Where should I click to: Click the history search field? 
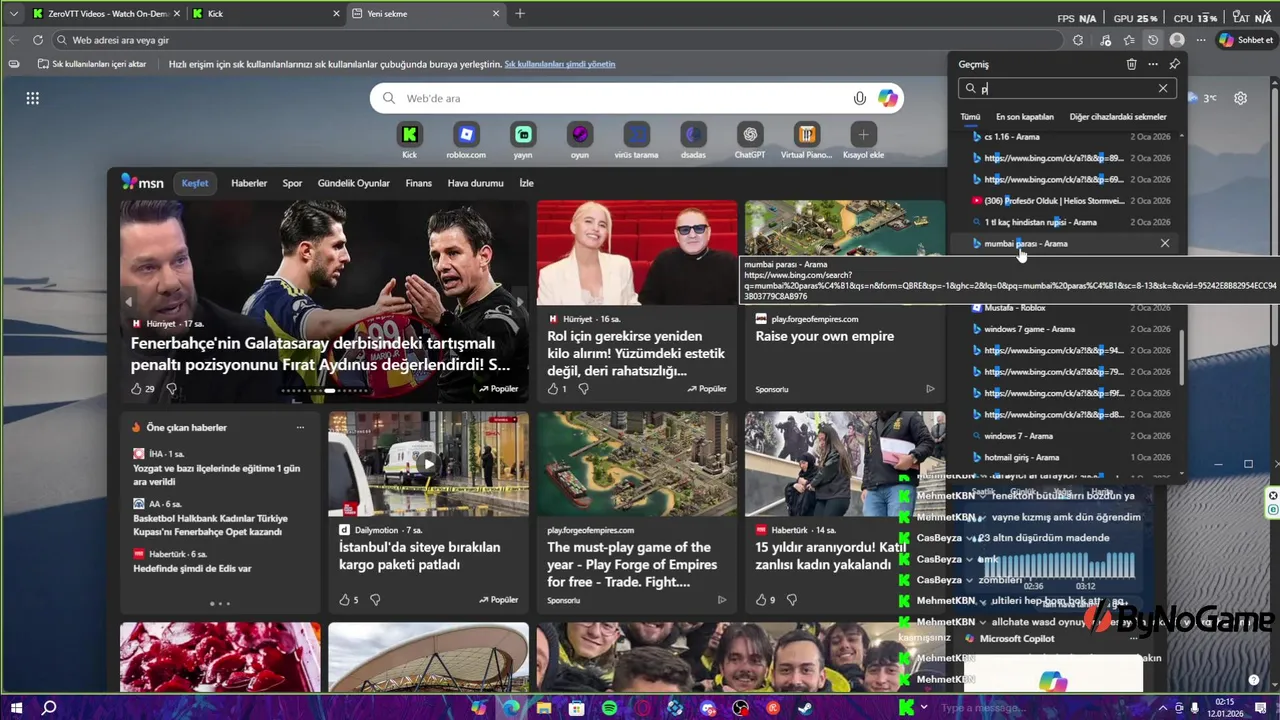pyautogui.click(x=1067, y=88)
